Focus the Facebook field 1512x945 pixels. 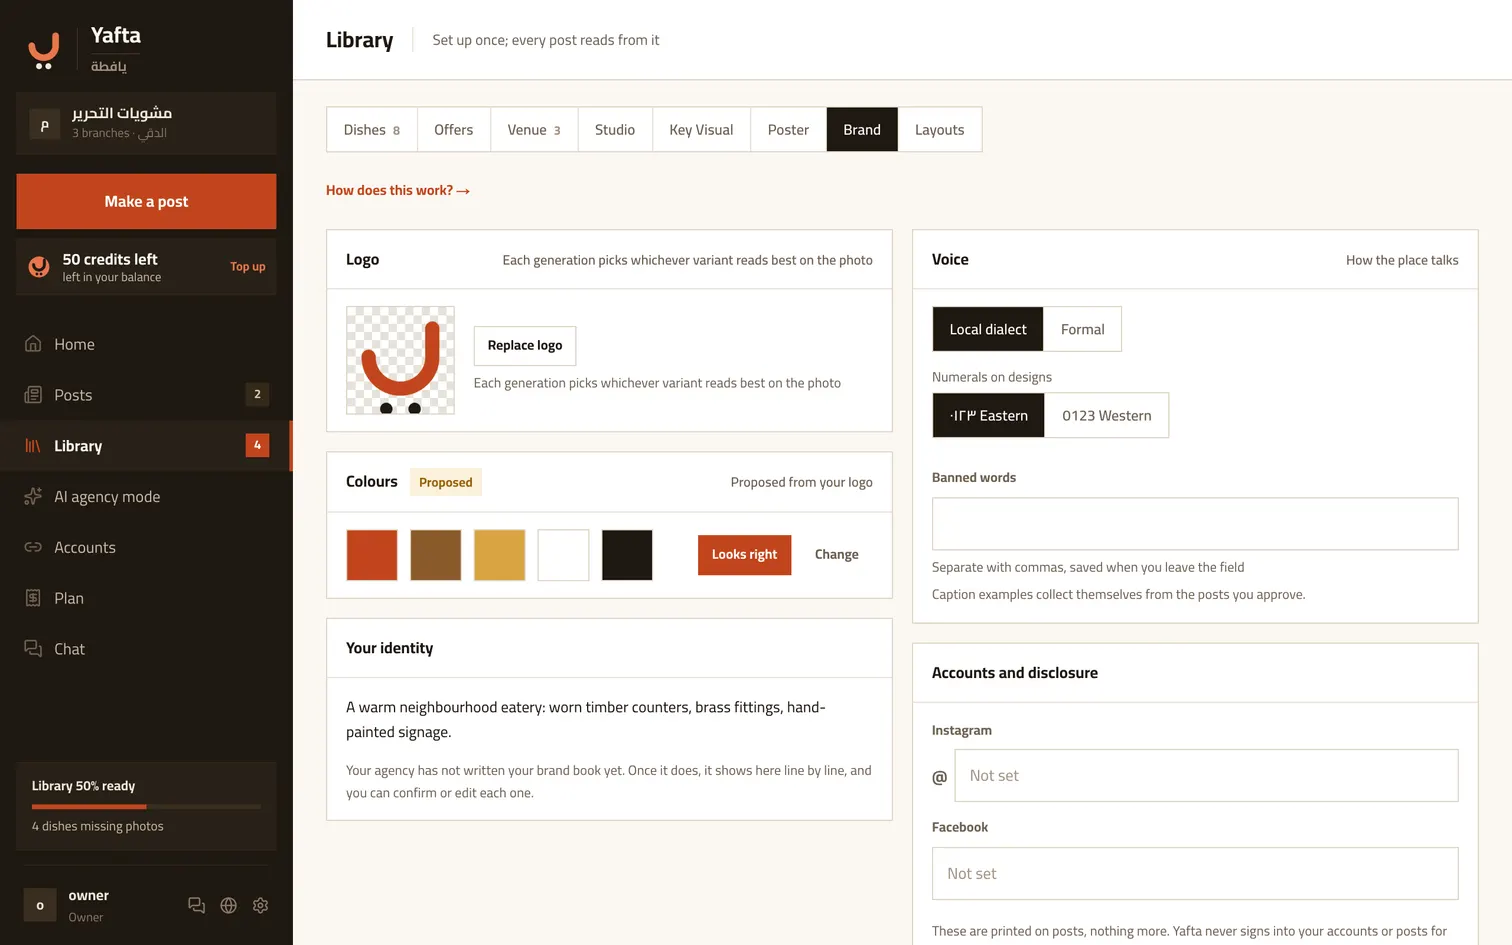pos(1195,874)
